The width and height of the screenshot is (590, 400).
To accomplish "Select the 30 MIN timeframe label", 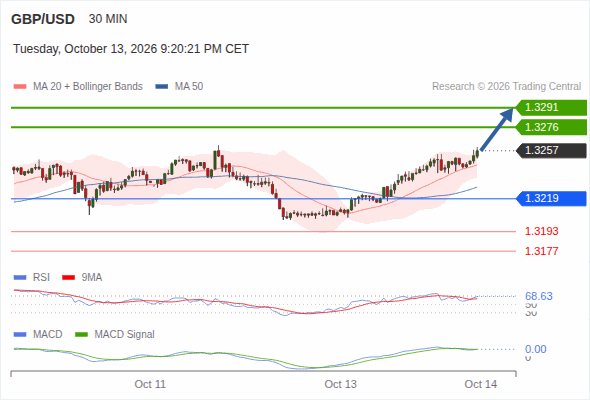I will (108, 19).
